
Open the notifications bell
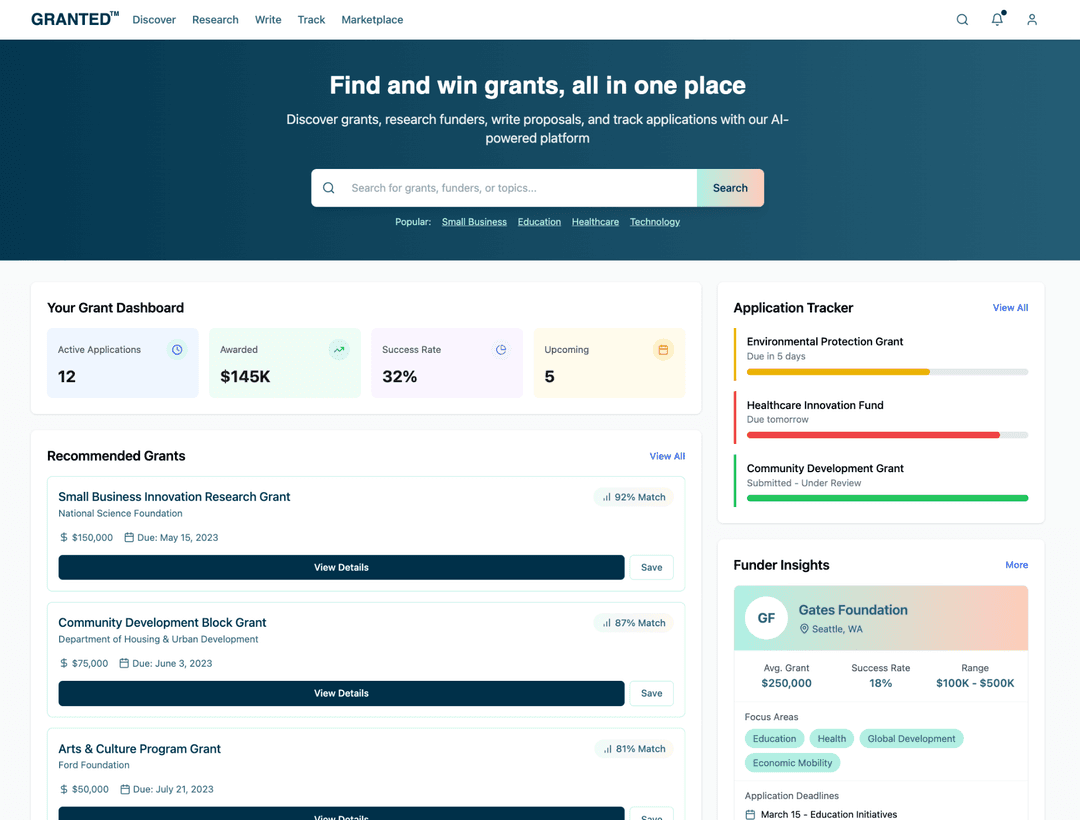(997, 20)
